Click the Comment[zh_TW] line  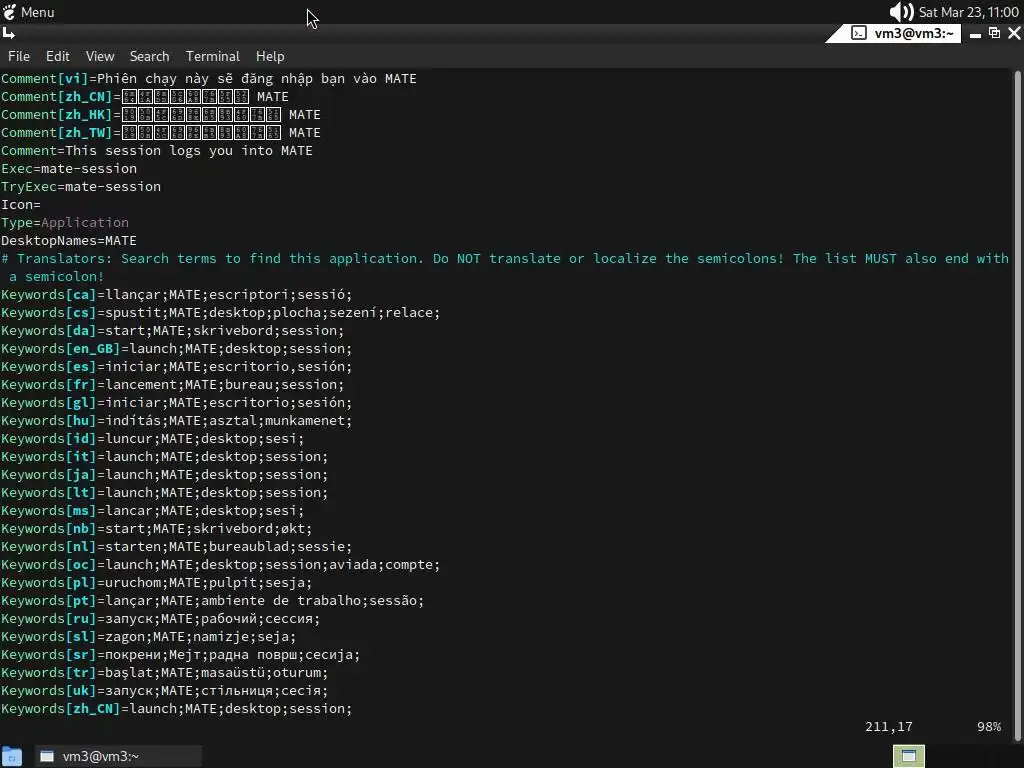[161, 133]
